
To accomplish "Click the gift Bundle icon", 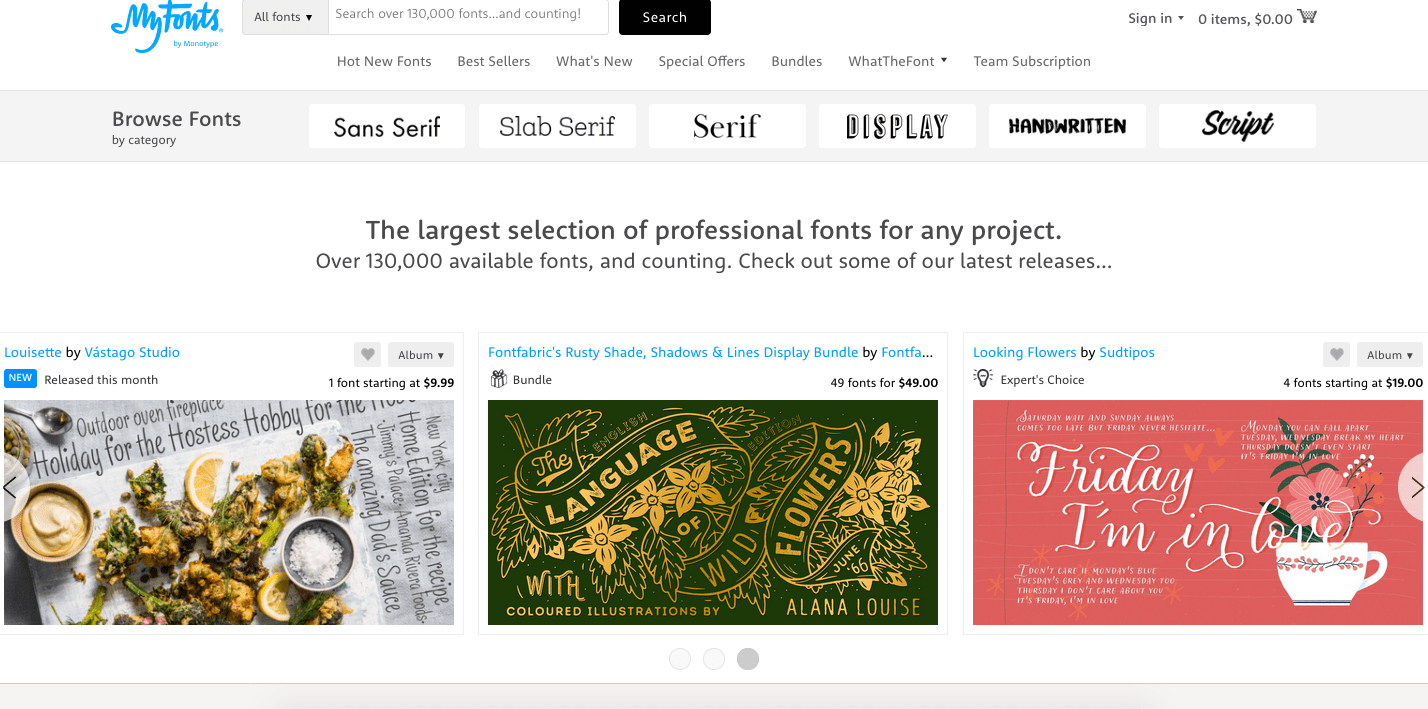I will click(498, 379).
